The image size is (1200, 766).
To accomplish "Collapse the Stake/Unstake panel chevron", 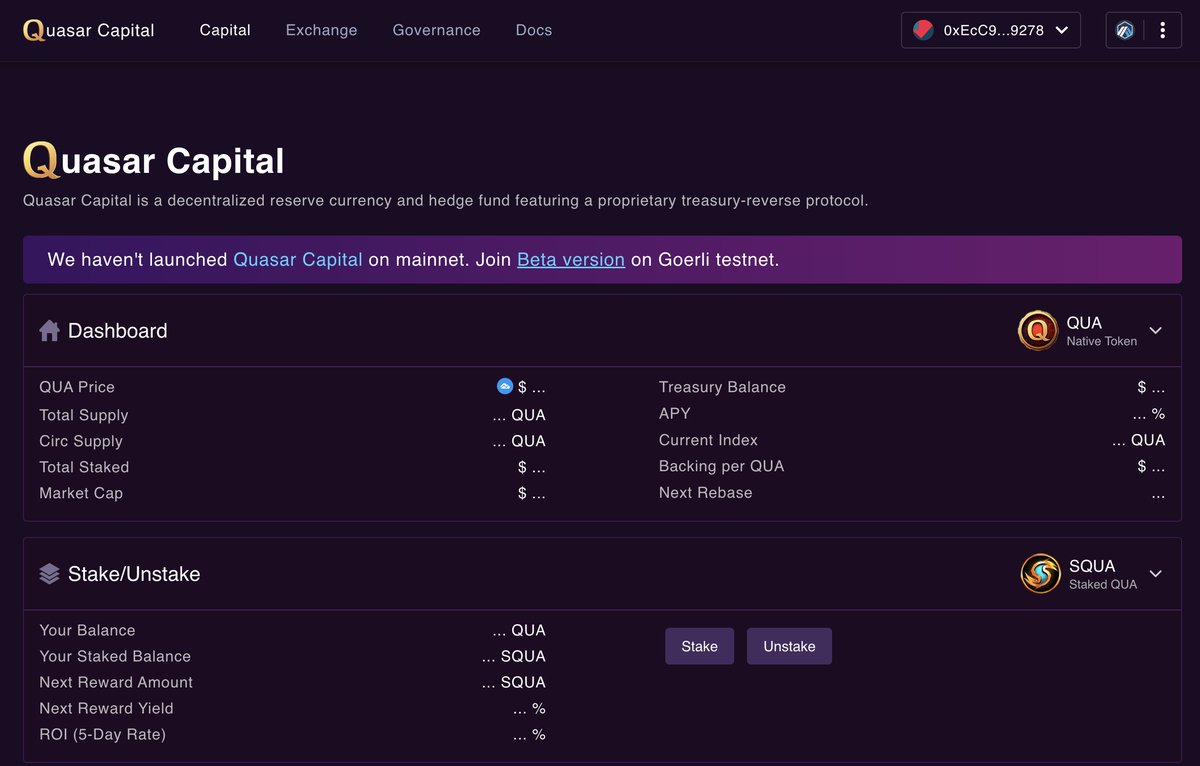I will click(1156, 574).
